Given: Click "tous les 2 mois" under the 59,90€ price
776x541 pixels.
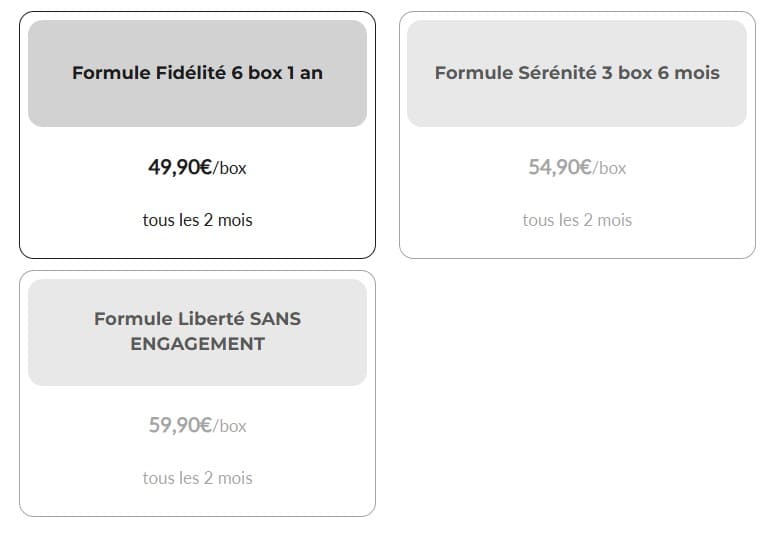Looking at the screenshot, I should point(197,478).
